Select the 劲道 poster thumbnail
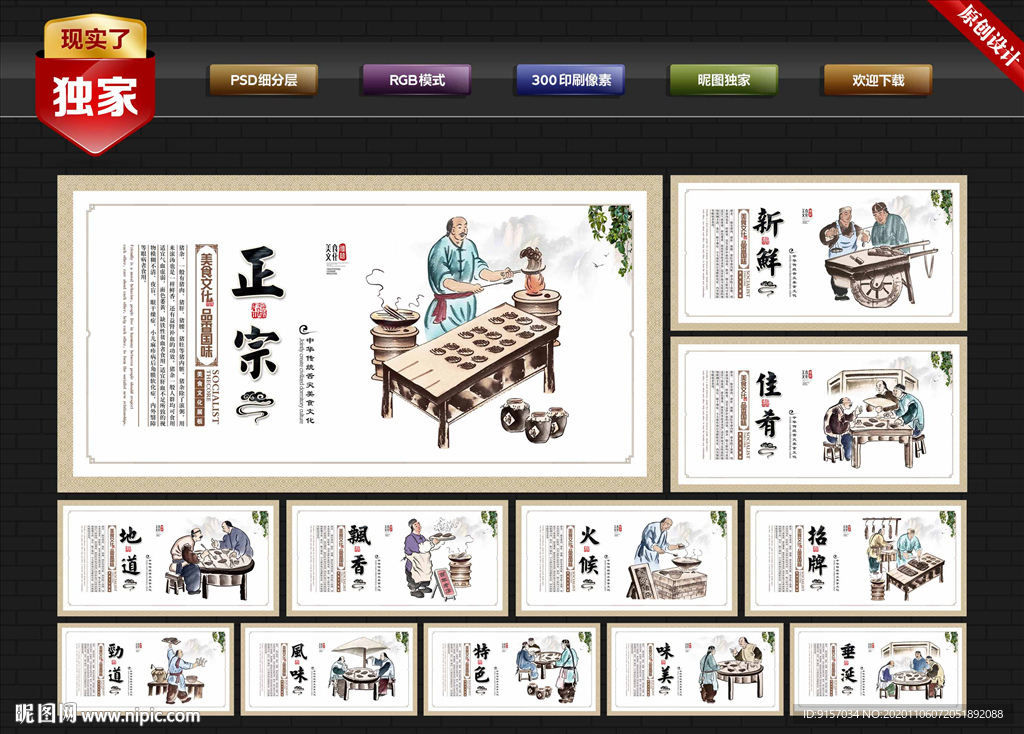Image resolution: width=1024 pixels, height=734 pixels. [146, 669]
